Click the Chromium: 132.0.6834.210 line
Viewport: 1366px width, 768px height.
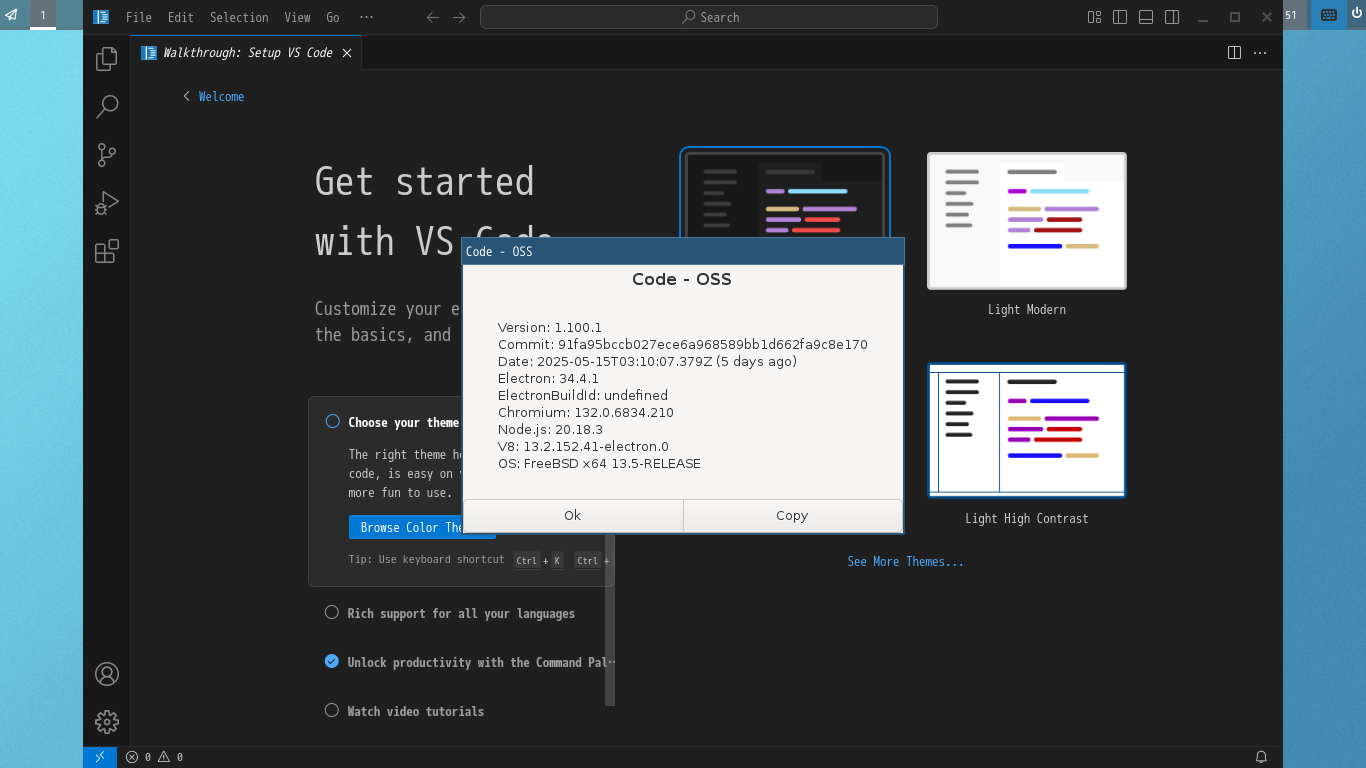coord(586,413)
